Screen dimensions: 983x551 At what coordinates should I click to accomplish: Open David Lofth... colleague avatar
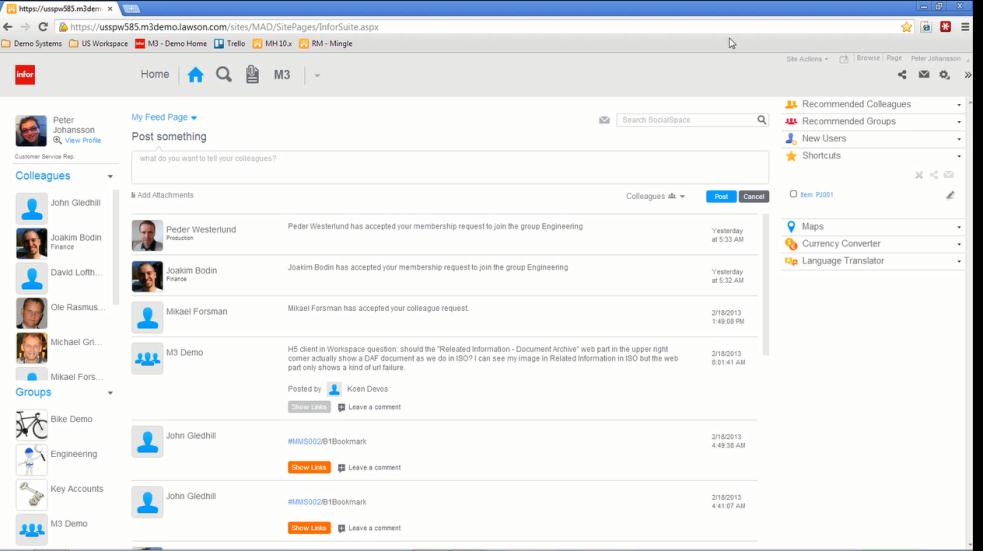point(31,278)
